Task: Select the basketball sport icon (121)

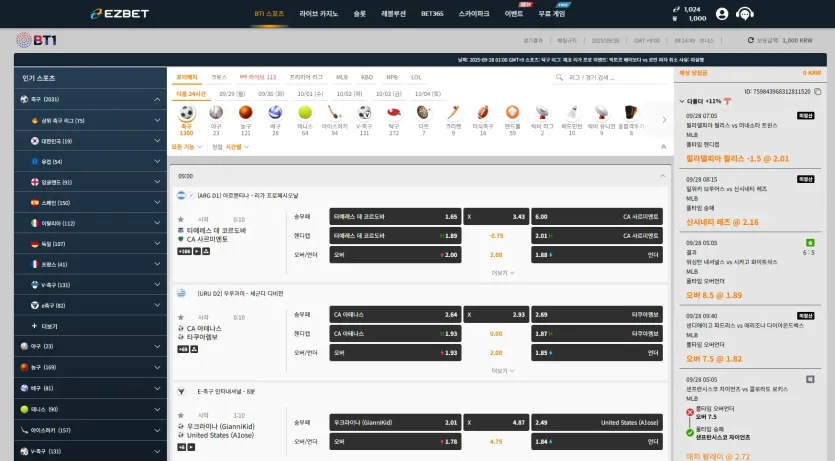Action: [x=245, y=112]
